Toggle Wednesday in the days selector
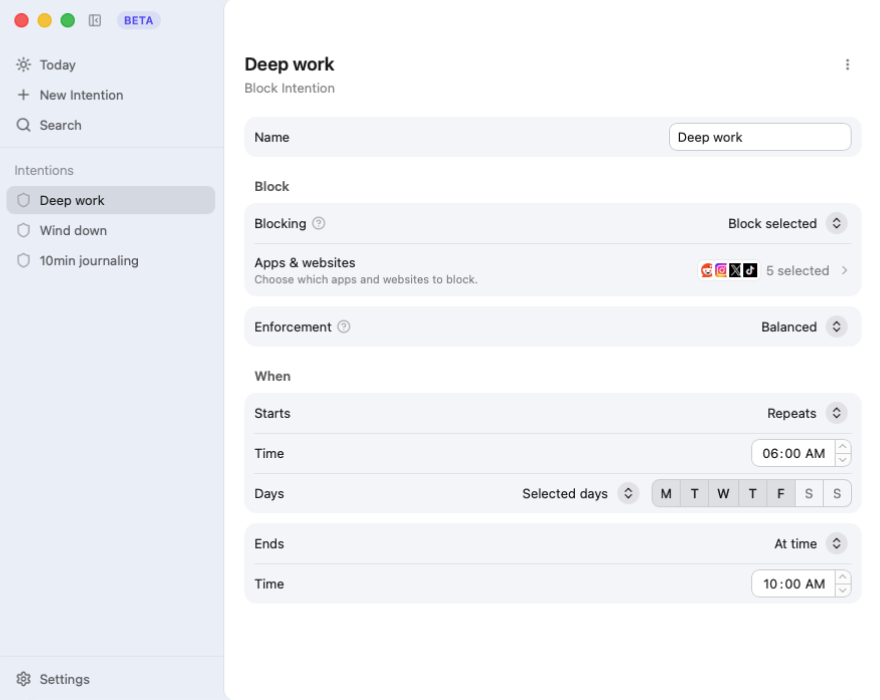This screenshot has width=880, height=700. (723, 494)
